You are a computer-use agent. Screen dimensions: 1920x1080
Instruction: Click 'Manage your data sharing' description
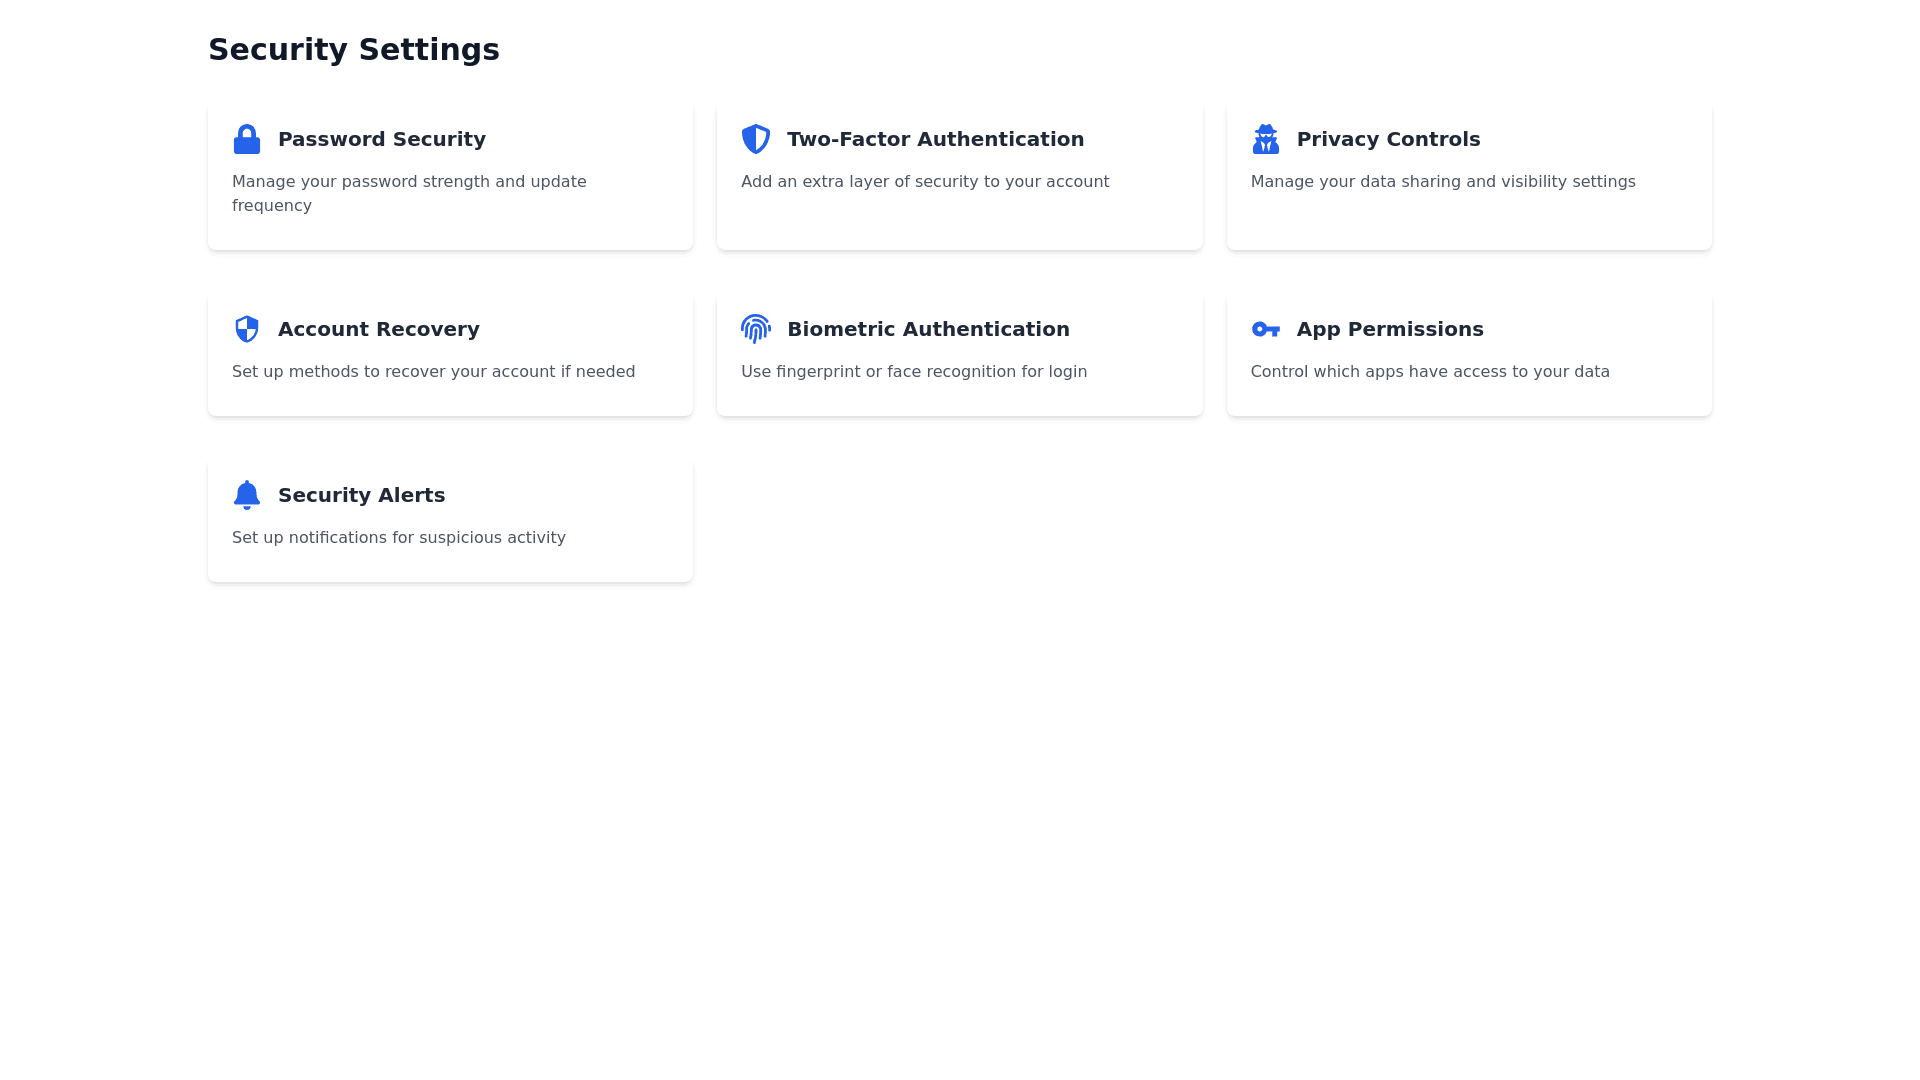[x=1442, y=182]
